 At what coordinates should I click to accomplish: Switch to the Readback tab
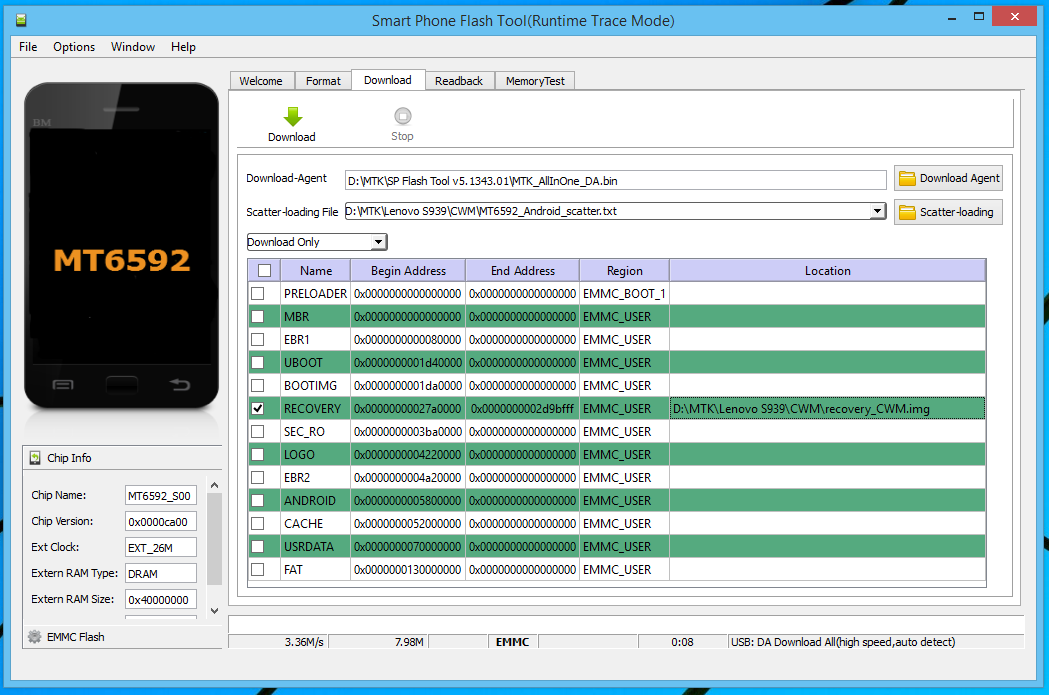point(459,81)
